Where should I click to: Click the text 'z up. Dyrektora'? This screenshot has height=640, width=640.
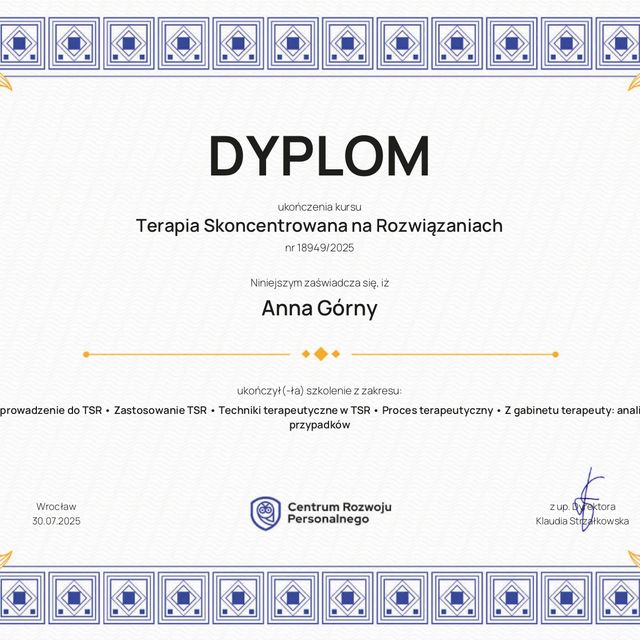582,507
